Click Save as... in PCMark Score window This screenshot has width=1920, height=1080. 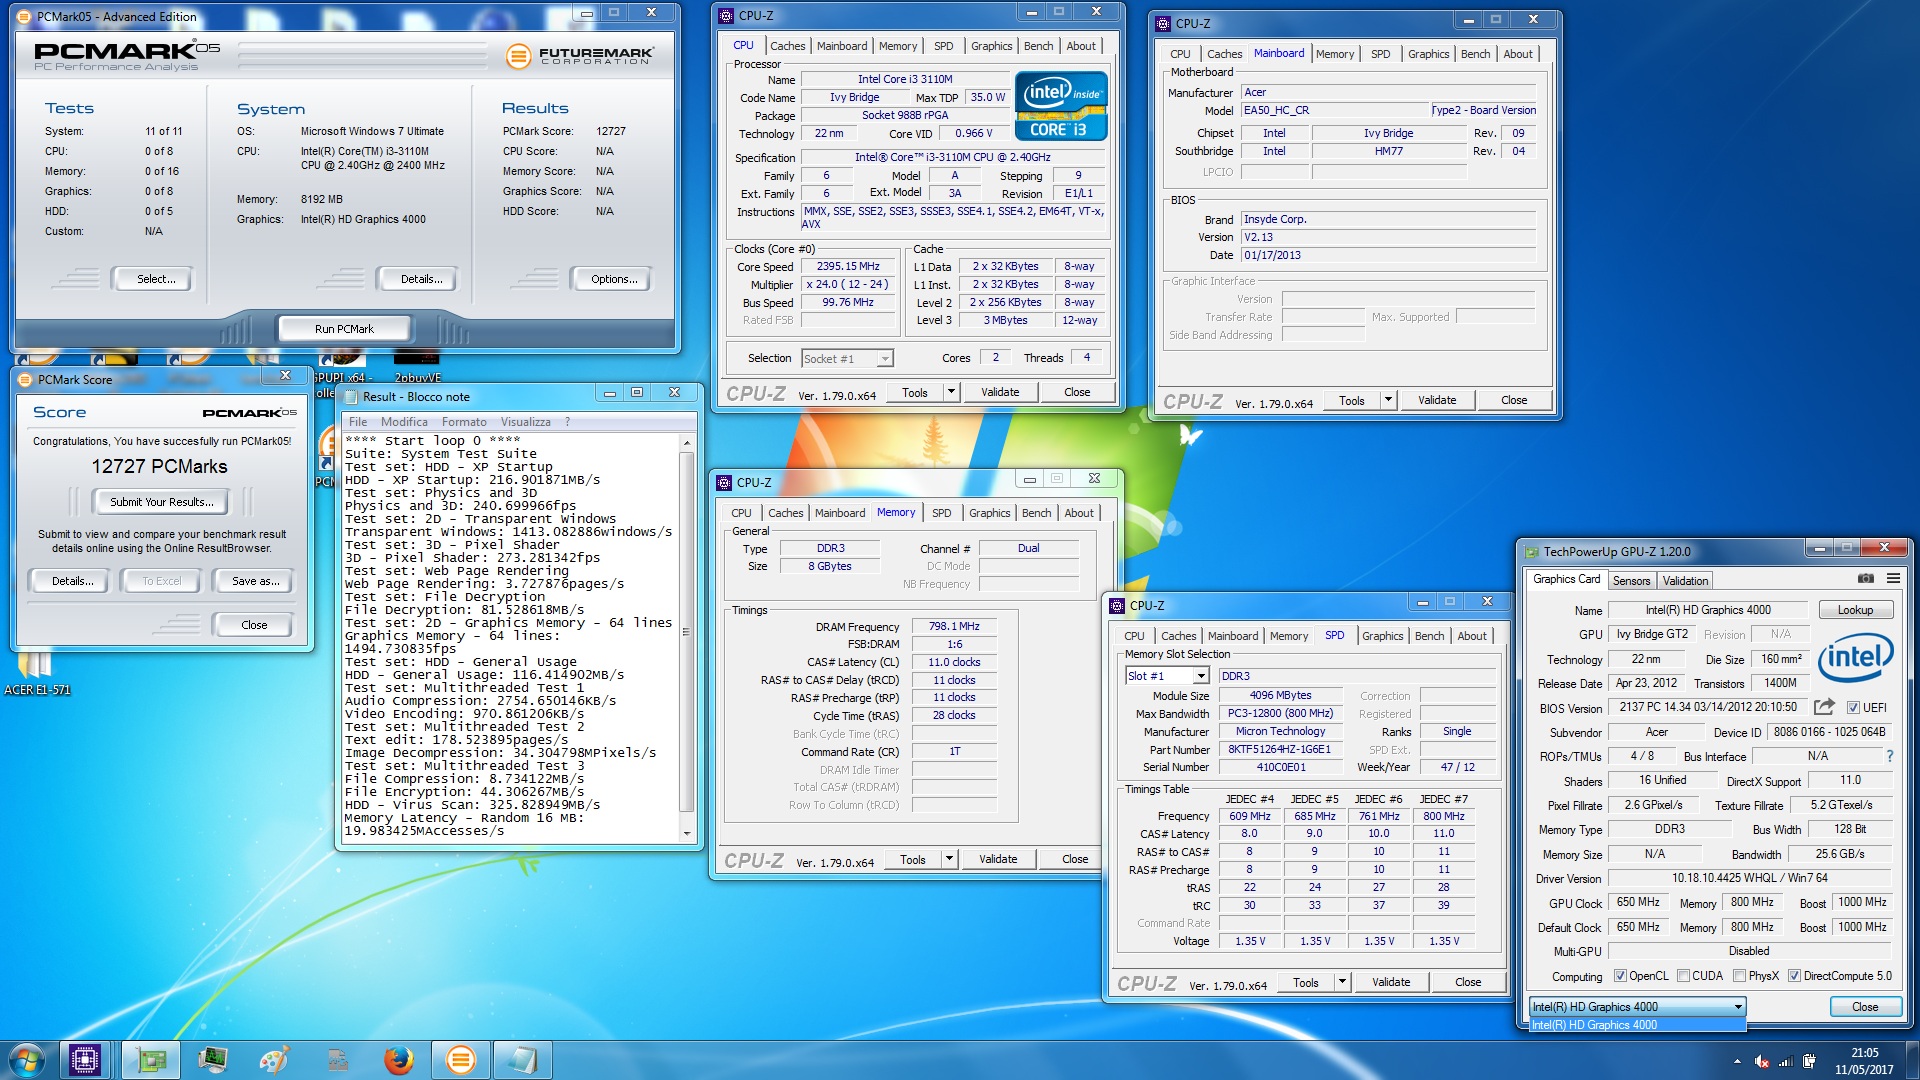pyautogui.click(x=255, y=581)
